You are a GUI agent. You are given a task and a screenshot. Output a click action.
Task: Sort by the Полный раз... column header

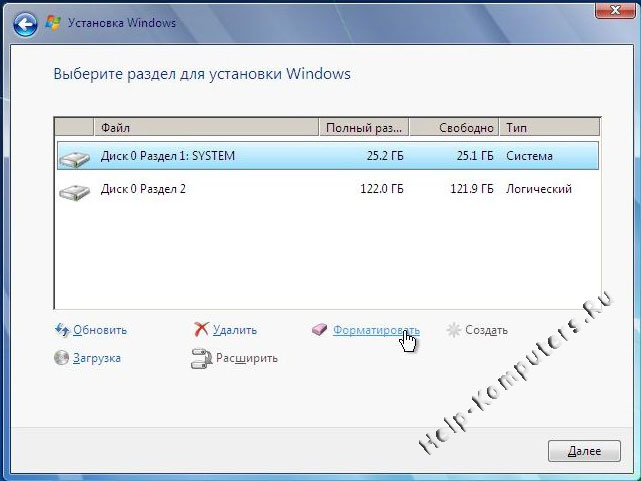click(x=364, y=128)
